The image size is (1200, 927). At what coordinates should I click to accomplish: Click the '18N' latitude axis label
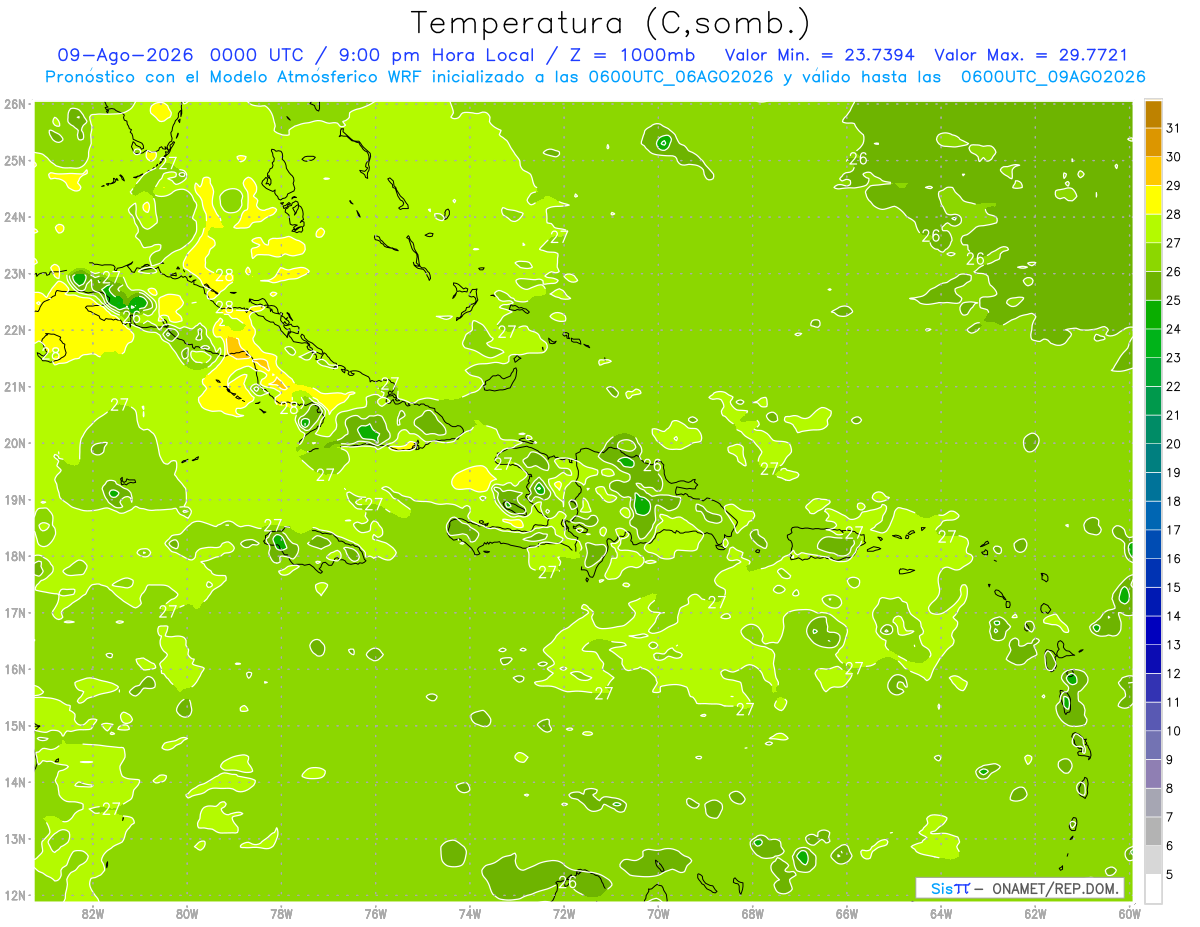pos(15,556)
